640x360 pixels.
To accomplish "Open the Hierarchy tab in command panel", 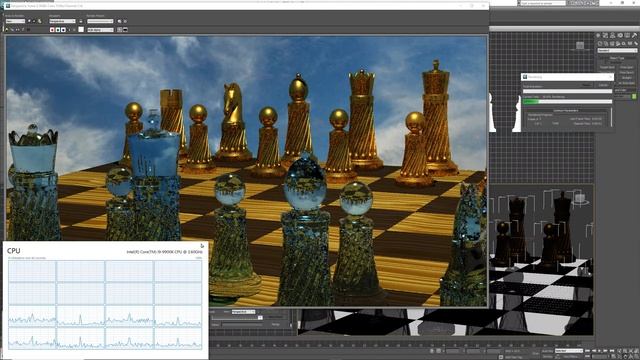I will (612, 35).
